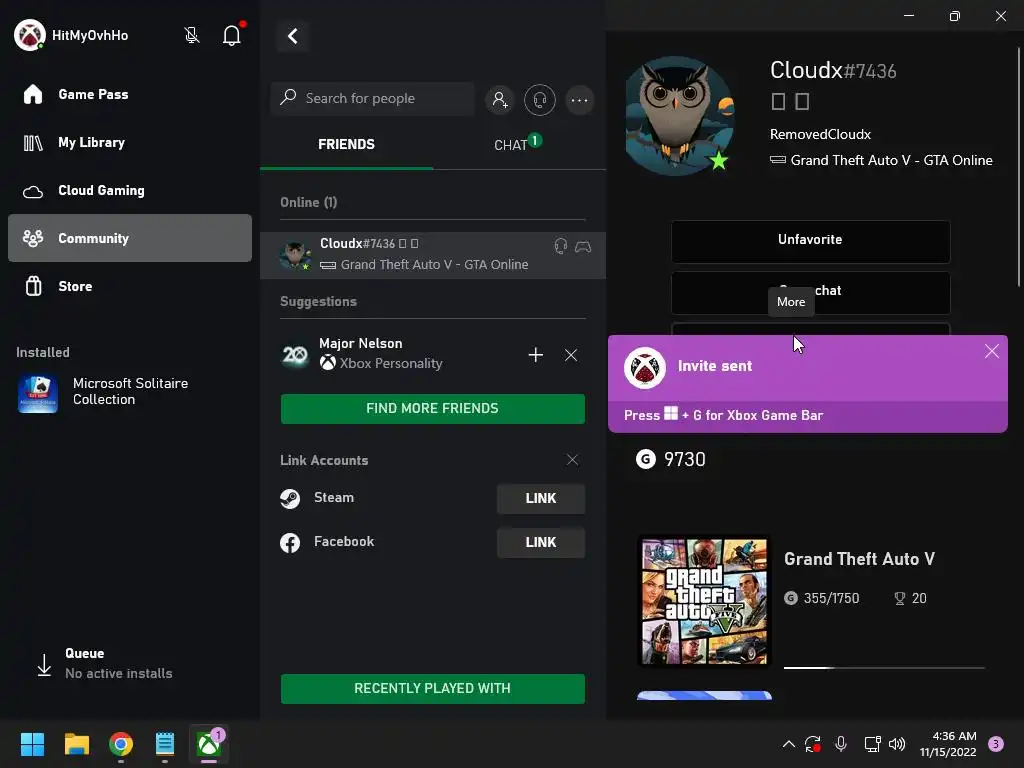Click the Grand Theft Auto V title
Image resolution: width=1024 pixels, height=768 pixels.
(859, 559)
